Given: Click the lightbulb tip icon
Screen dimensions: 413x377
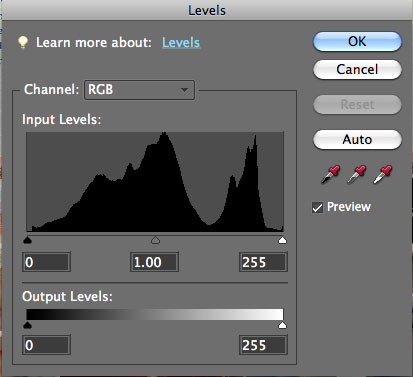Looking at the screenshot, I should coord(23,42).
